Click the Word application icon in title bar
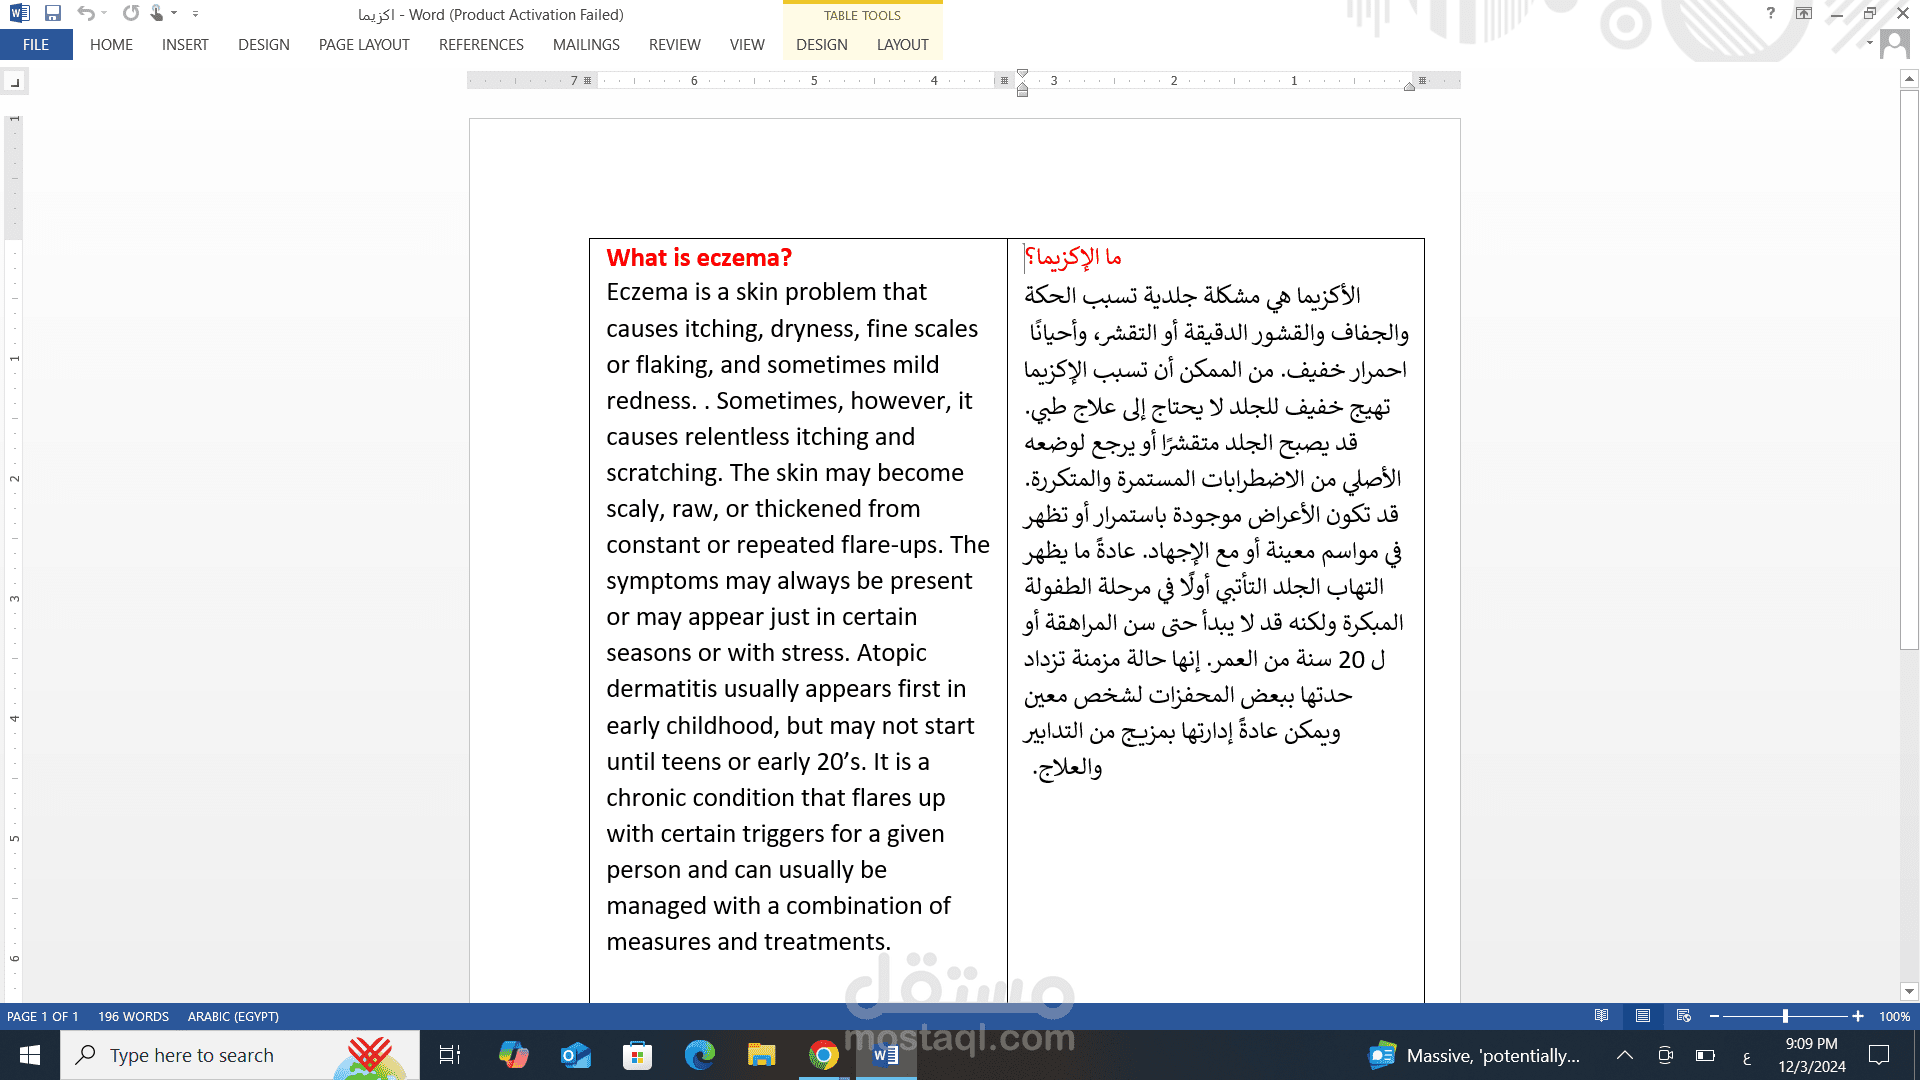The width and height of the screenshot is (1920, 1080). [19, 14]
